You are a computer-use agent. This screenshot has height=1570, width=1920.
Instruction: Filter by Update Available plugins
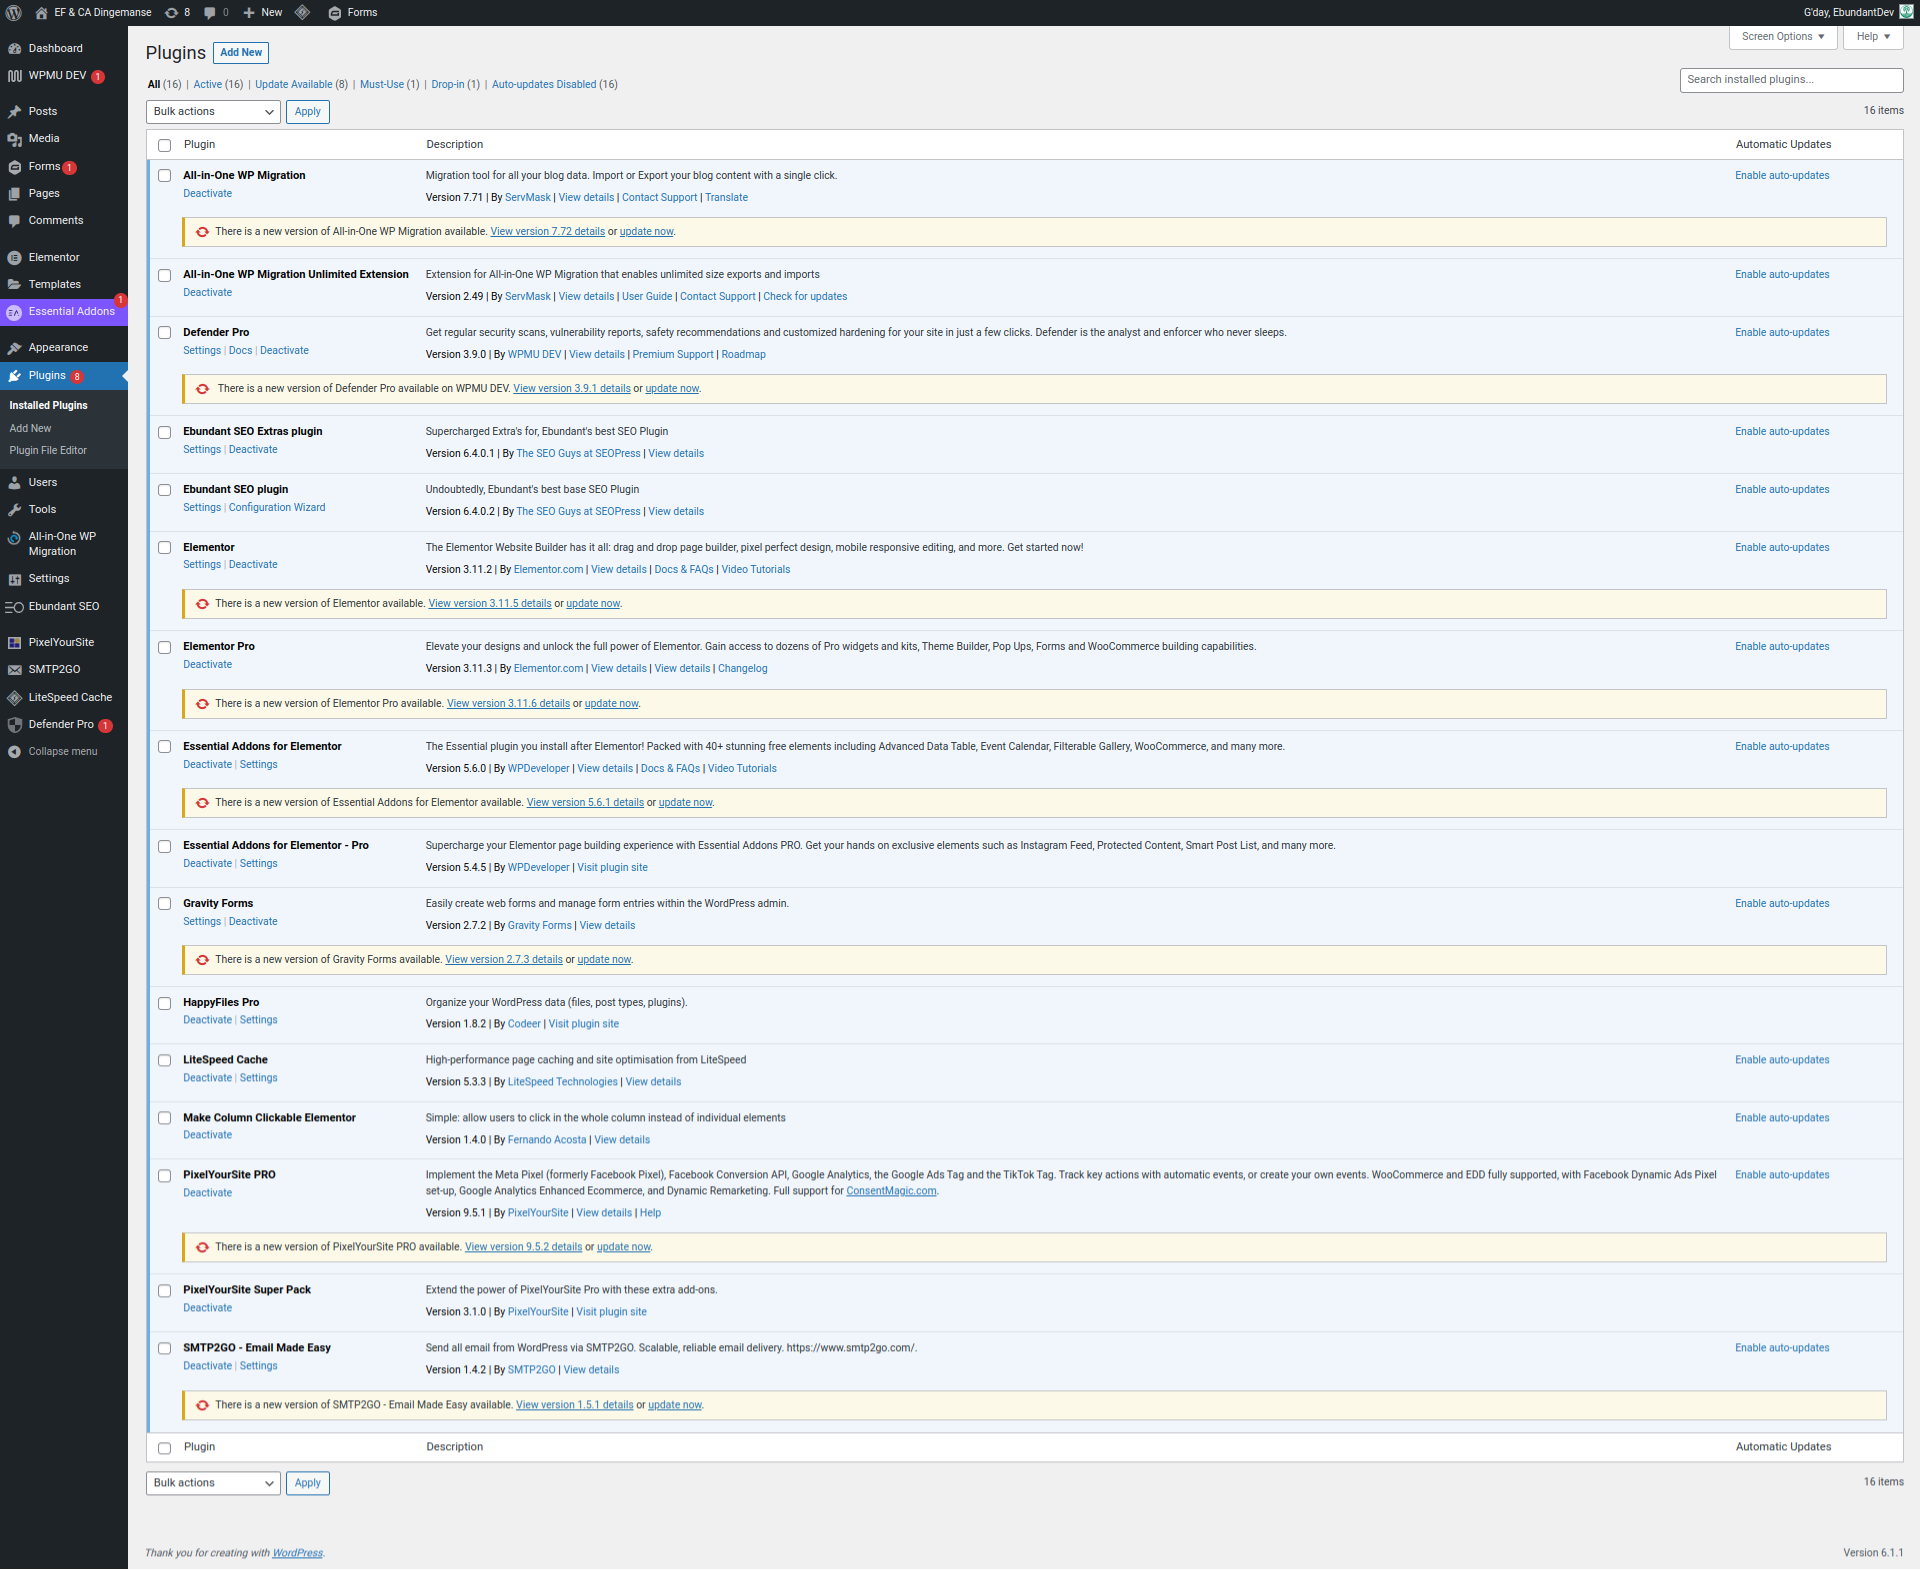(x=293, y=85)
